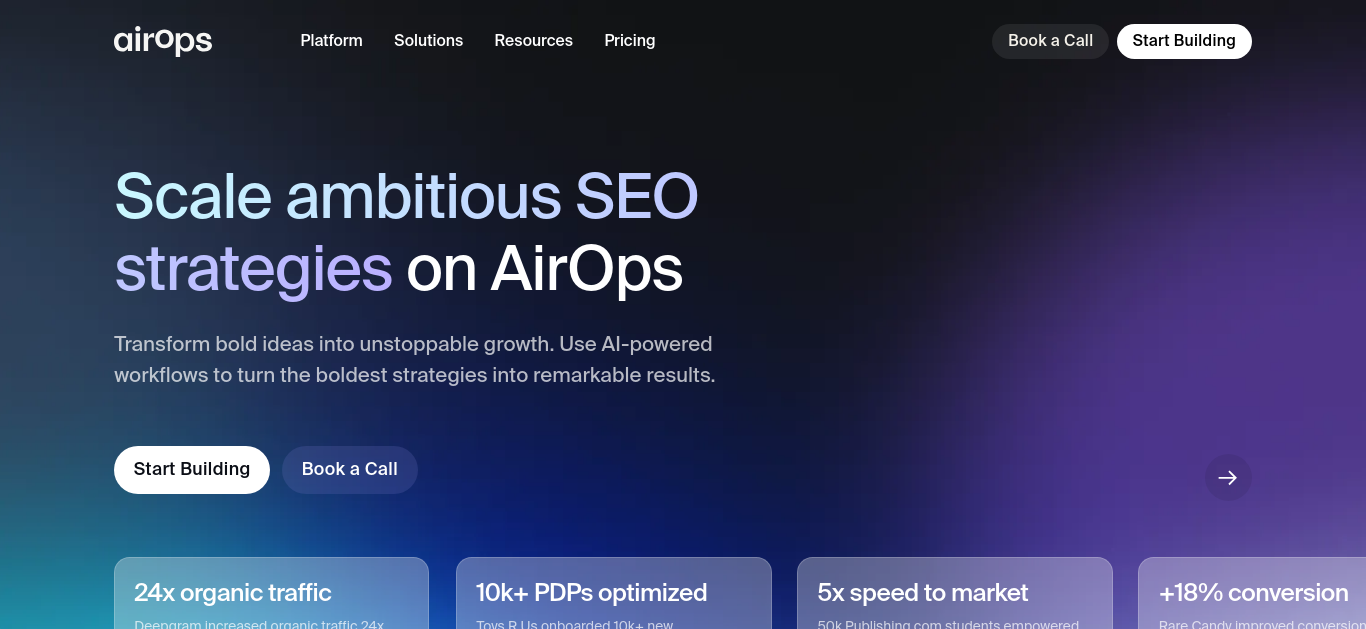1366x629 pixels.
Task: Advance the carousel with the right arrow
Action: [x=1228, y=478]
